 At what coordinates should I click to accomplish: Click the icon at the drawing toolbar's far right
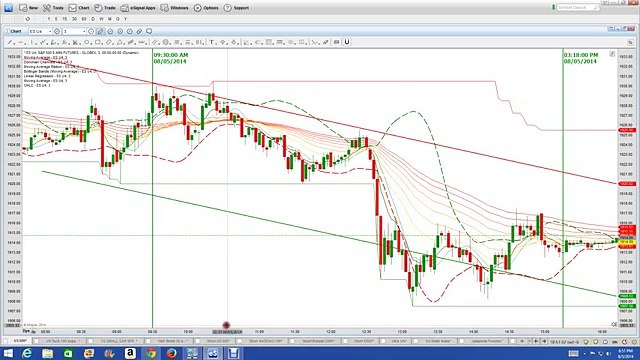[630, 42]
